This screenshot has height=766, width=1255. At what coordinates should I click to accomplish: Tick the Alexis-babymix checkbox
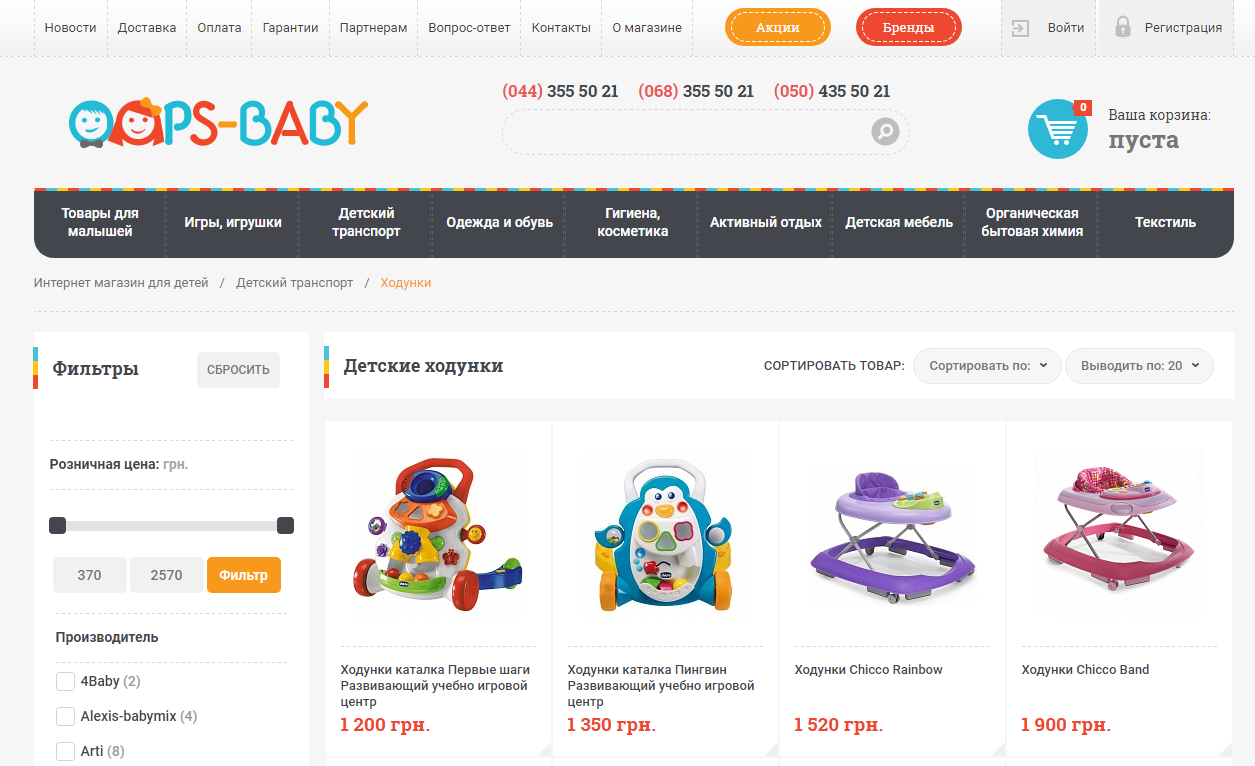tap(65, 716)
